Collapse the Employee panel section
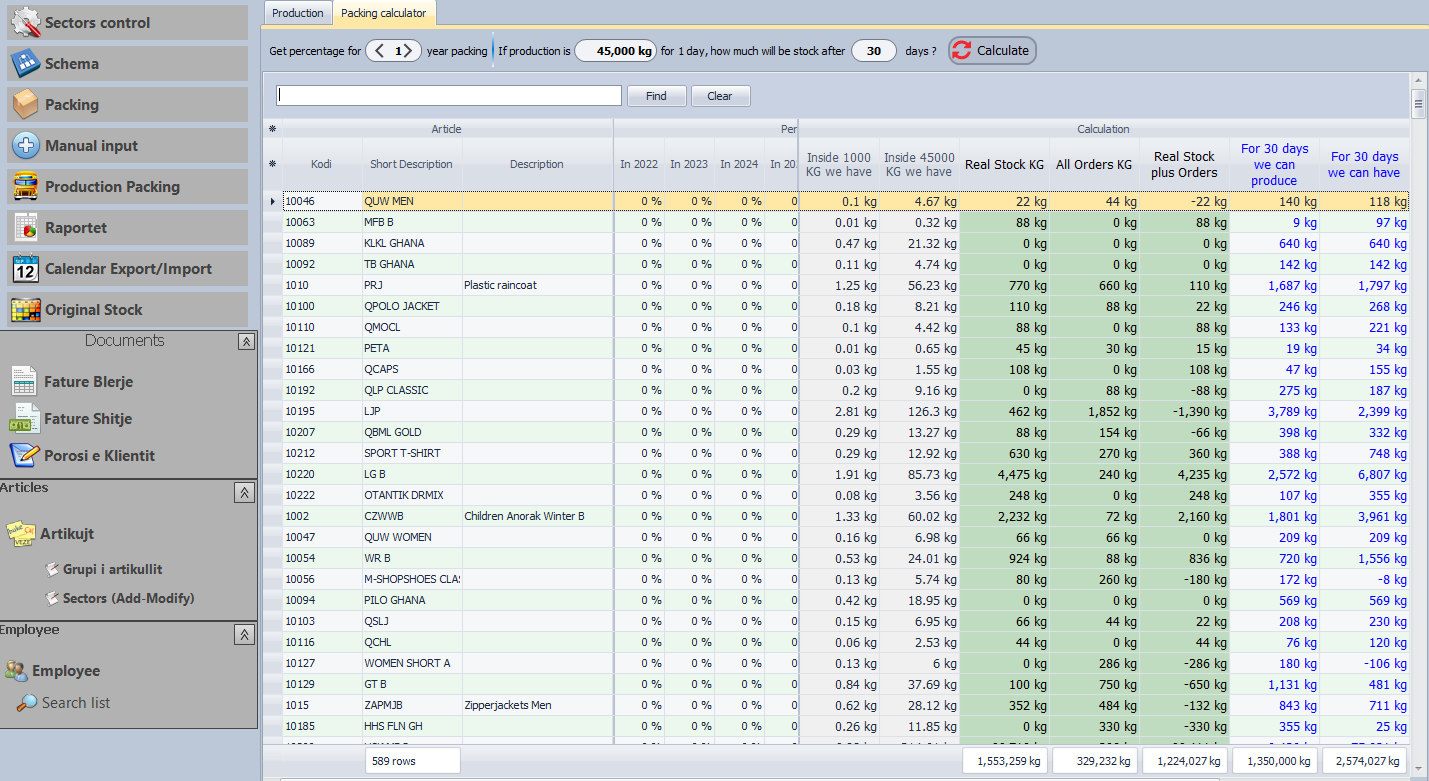Screen dimensions: 1429x781 click(243, 634)
